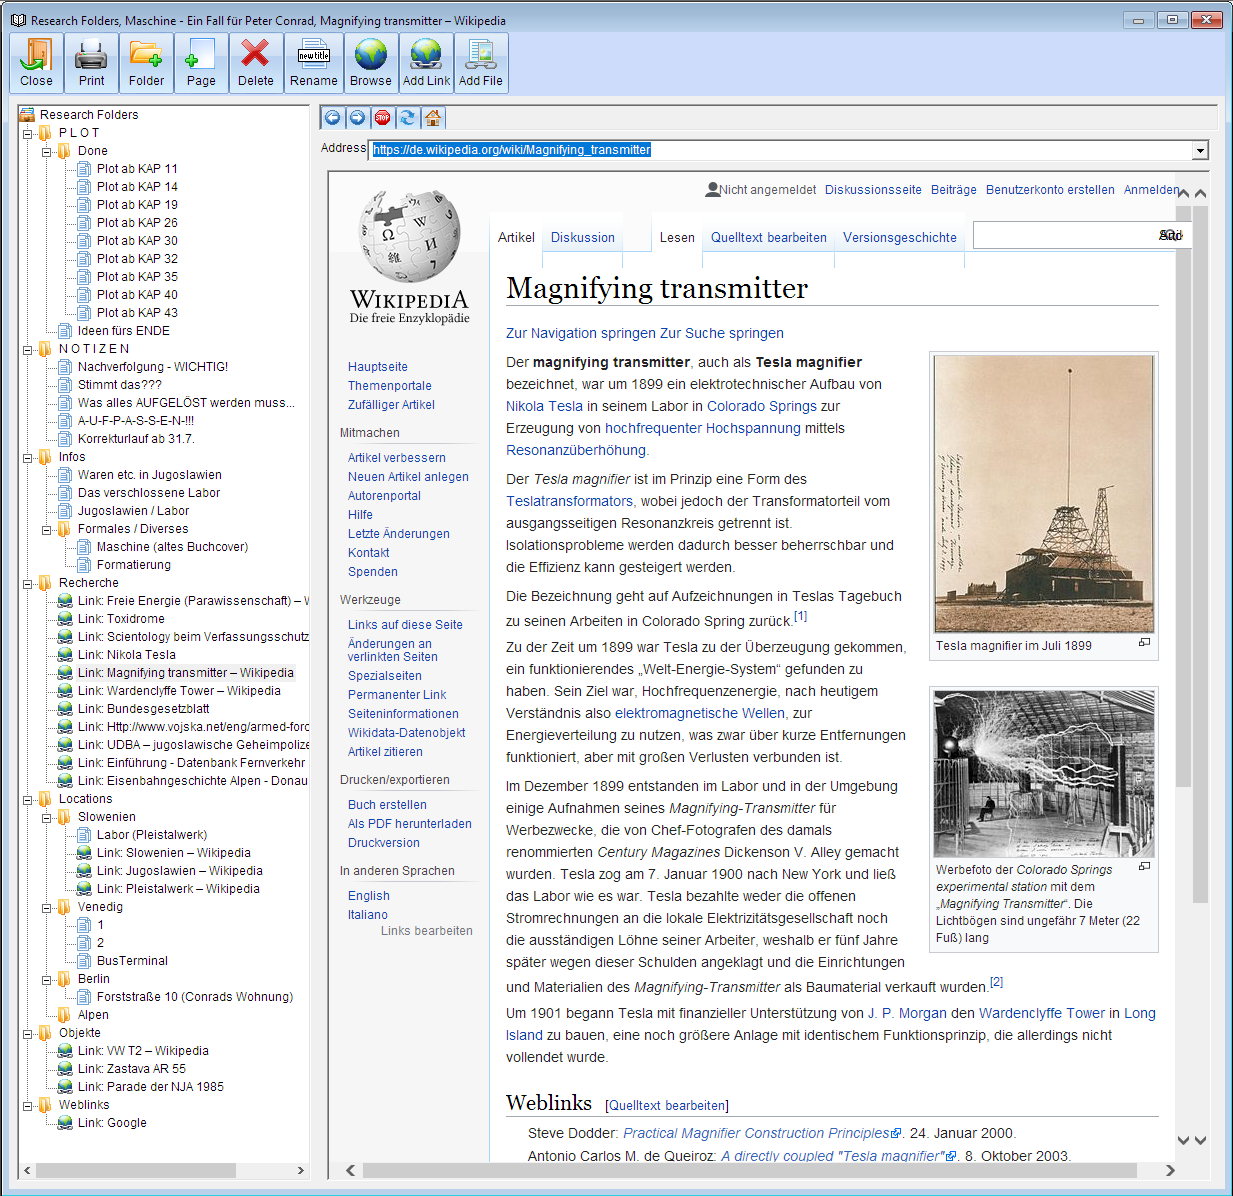Open Tesla magnifier 1899 photo thumbnail
The image size is (1233, 1196).
click(1044, 494)
